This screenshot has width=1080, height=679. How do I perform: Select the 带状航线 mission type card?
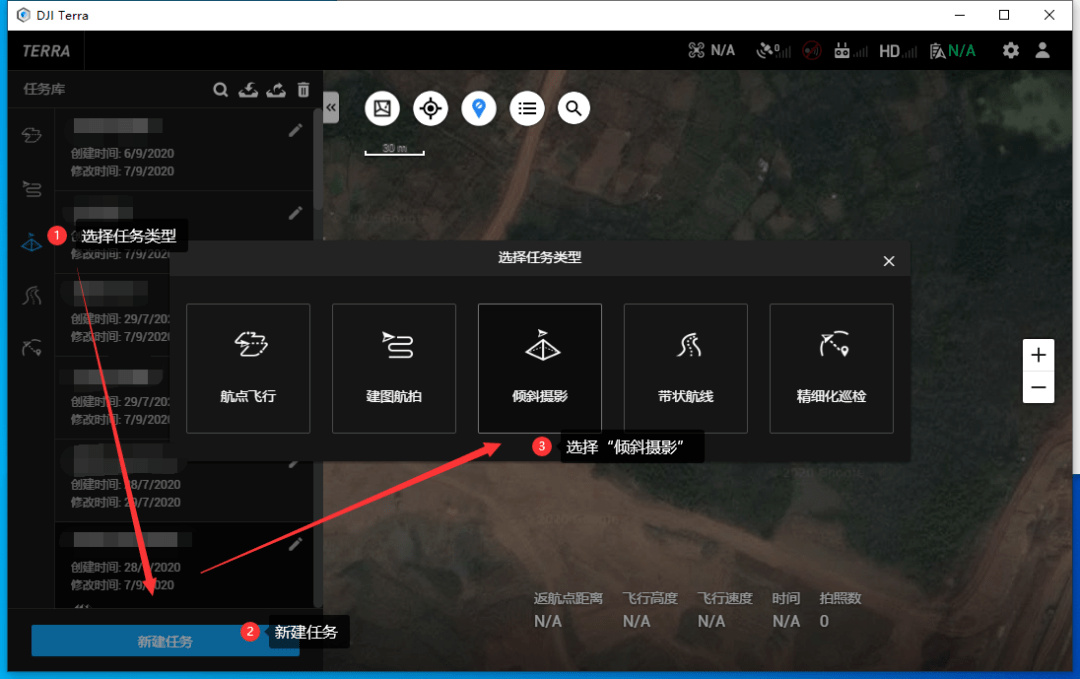[x=685, y=368]
